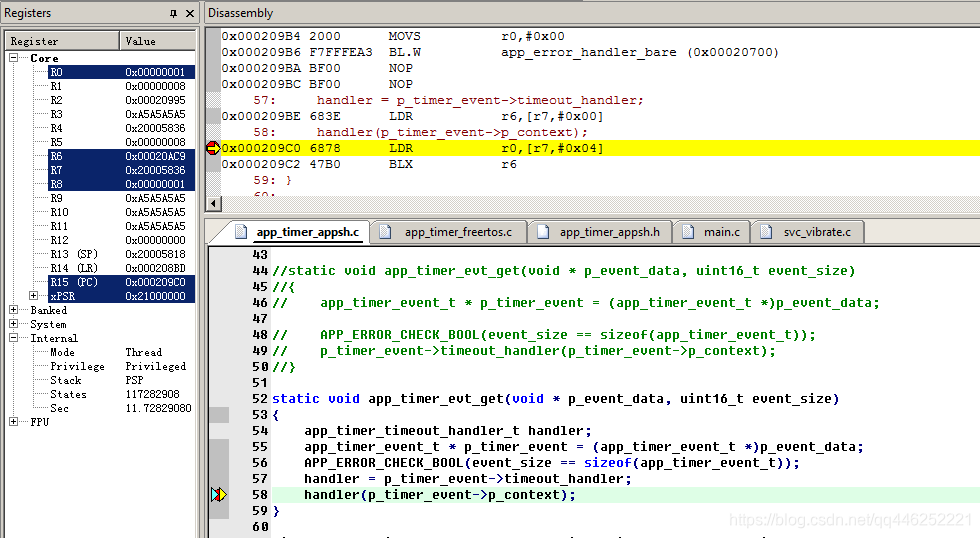Expand the System register group
Screen dimensions: 980x538
point(14,324)
